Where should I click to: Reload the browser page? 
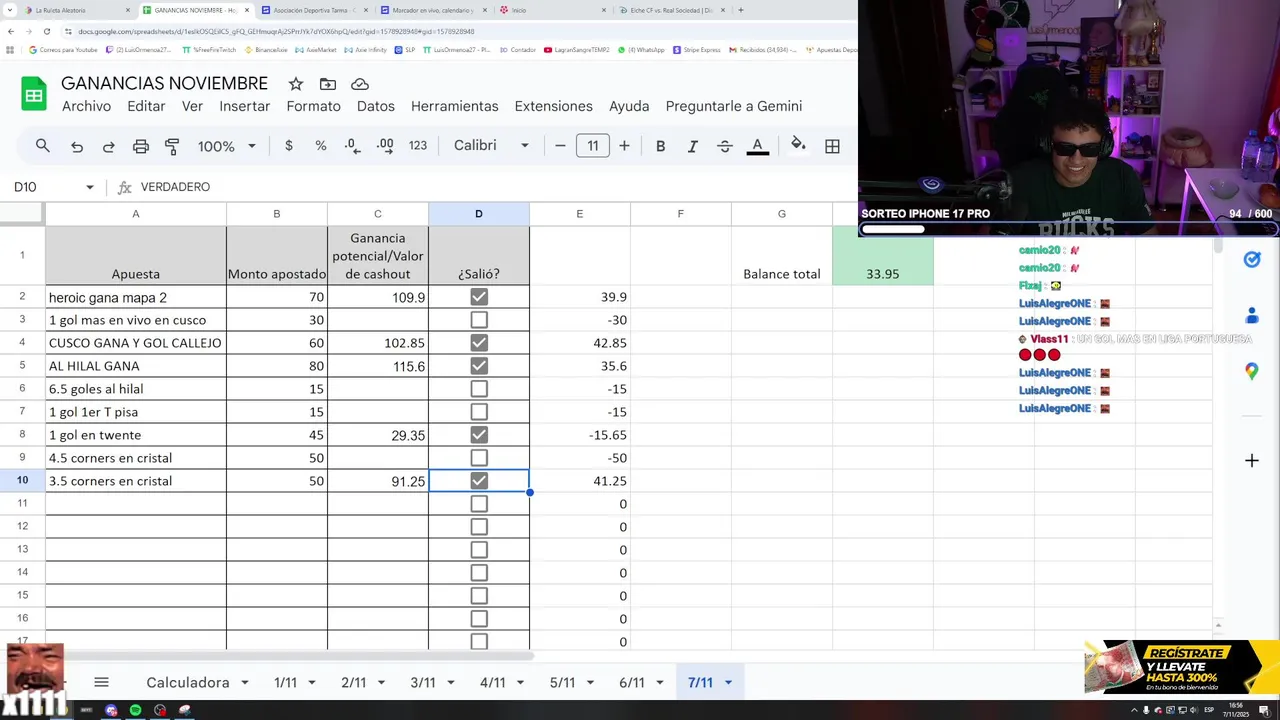[x=46, y=31]
